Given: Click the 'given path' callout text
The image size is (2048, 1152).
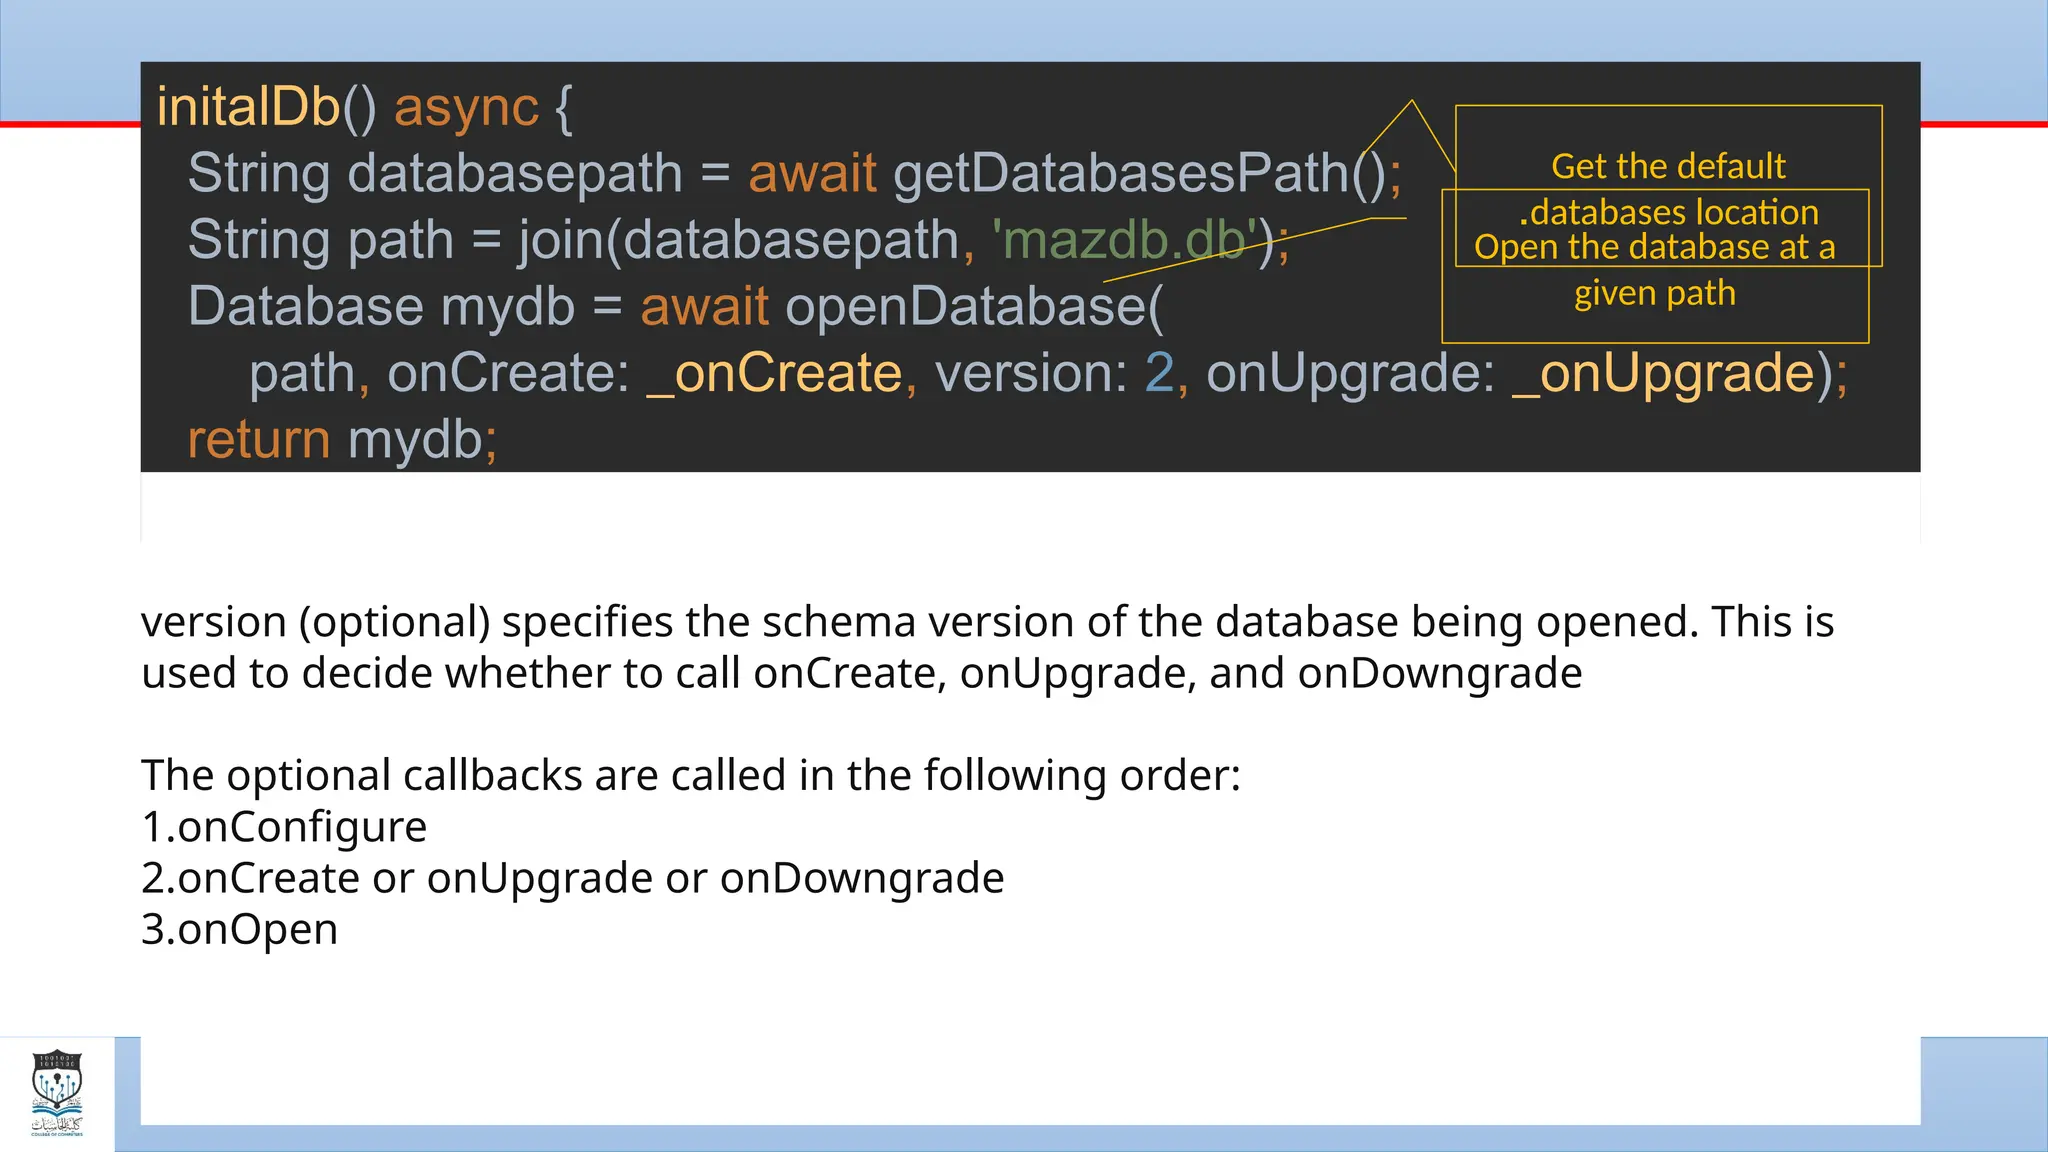Looking at the screenshot, I should 1654,293.
